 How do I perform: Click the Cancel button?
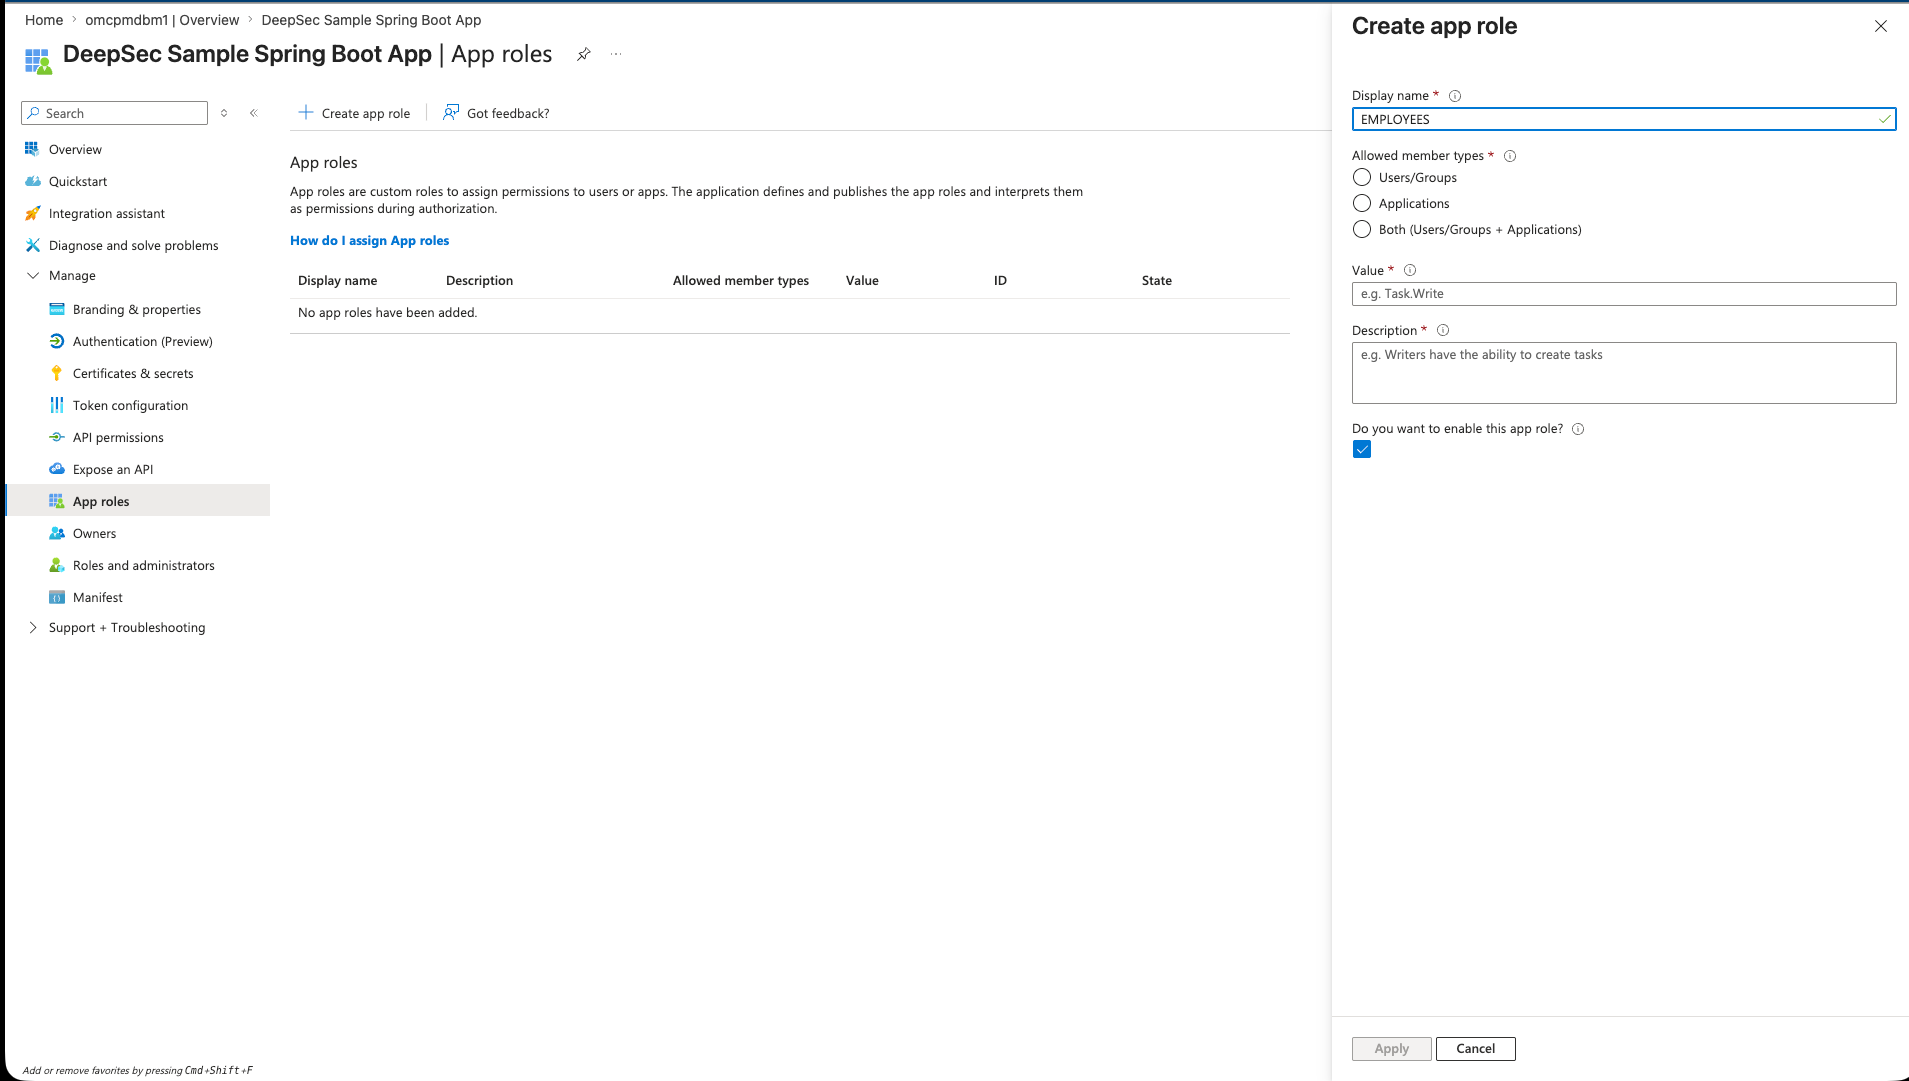1475,1048
